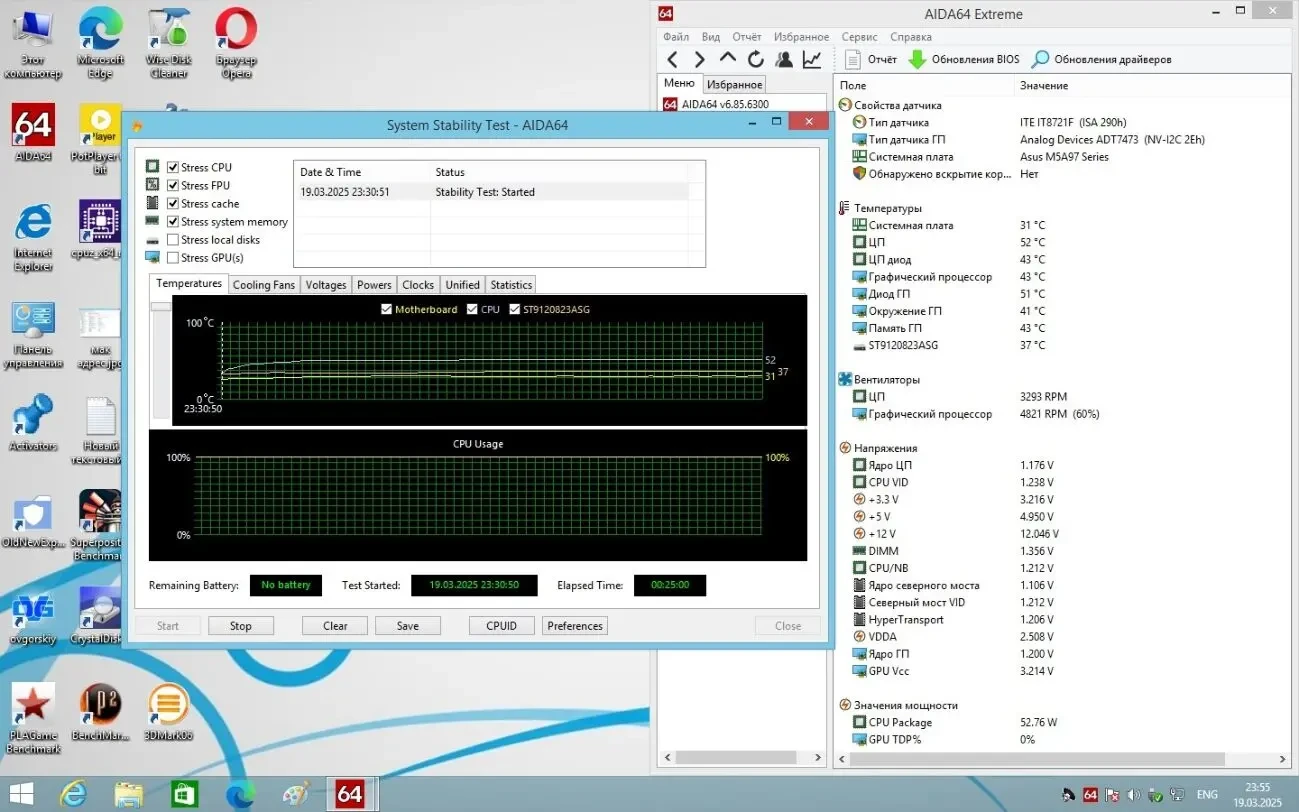Switch to AIDA64 taskbar button
Screen dimensions: 1299x812
[349, 794]
